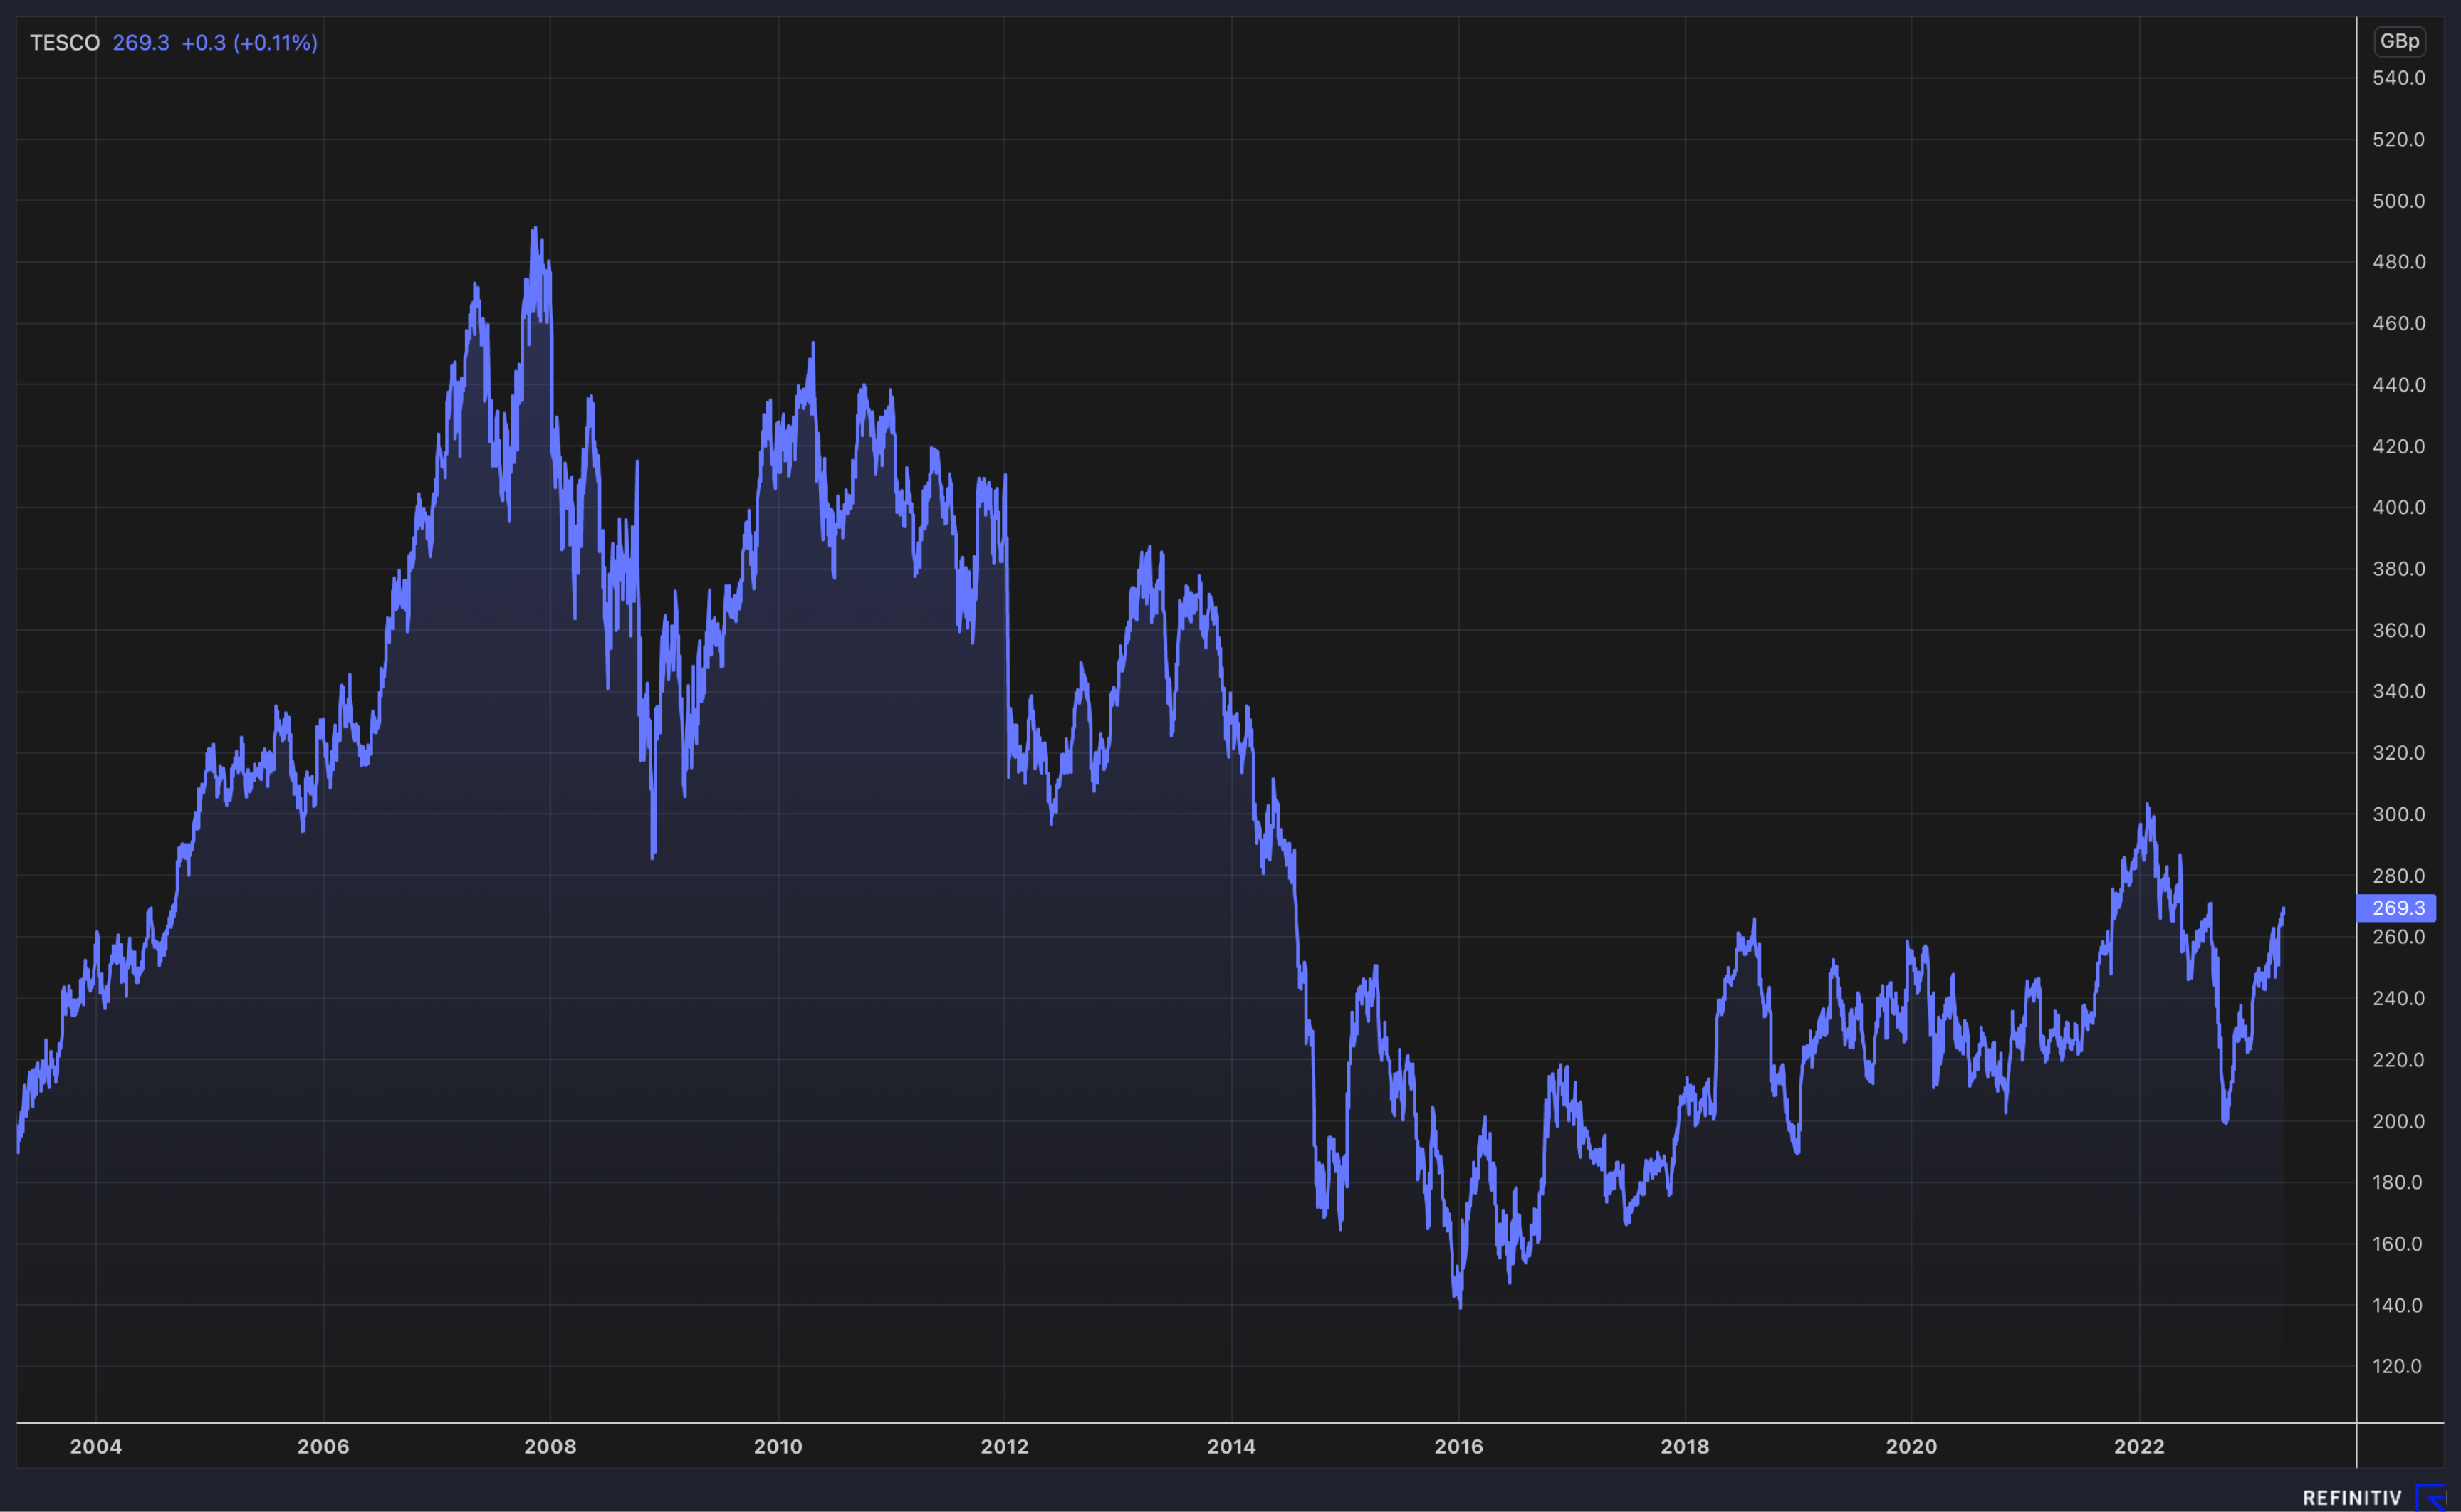Click the 2014 year label

[1231, 1446]
